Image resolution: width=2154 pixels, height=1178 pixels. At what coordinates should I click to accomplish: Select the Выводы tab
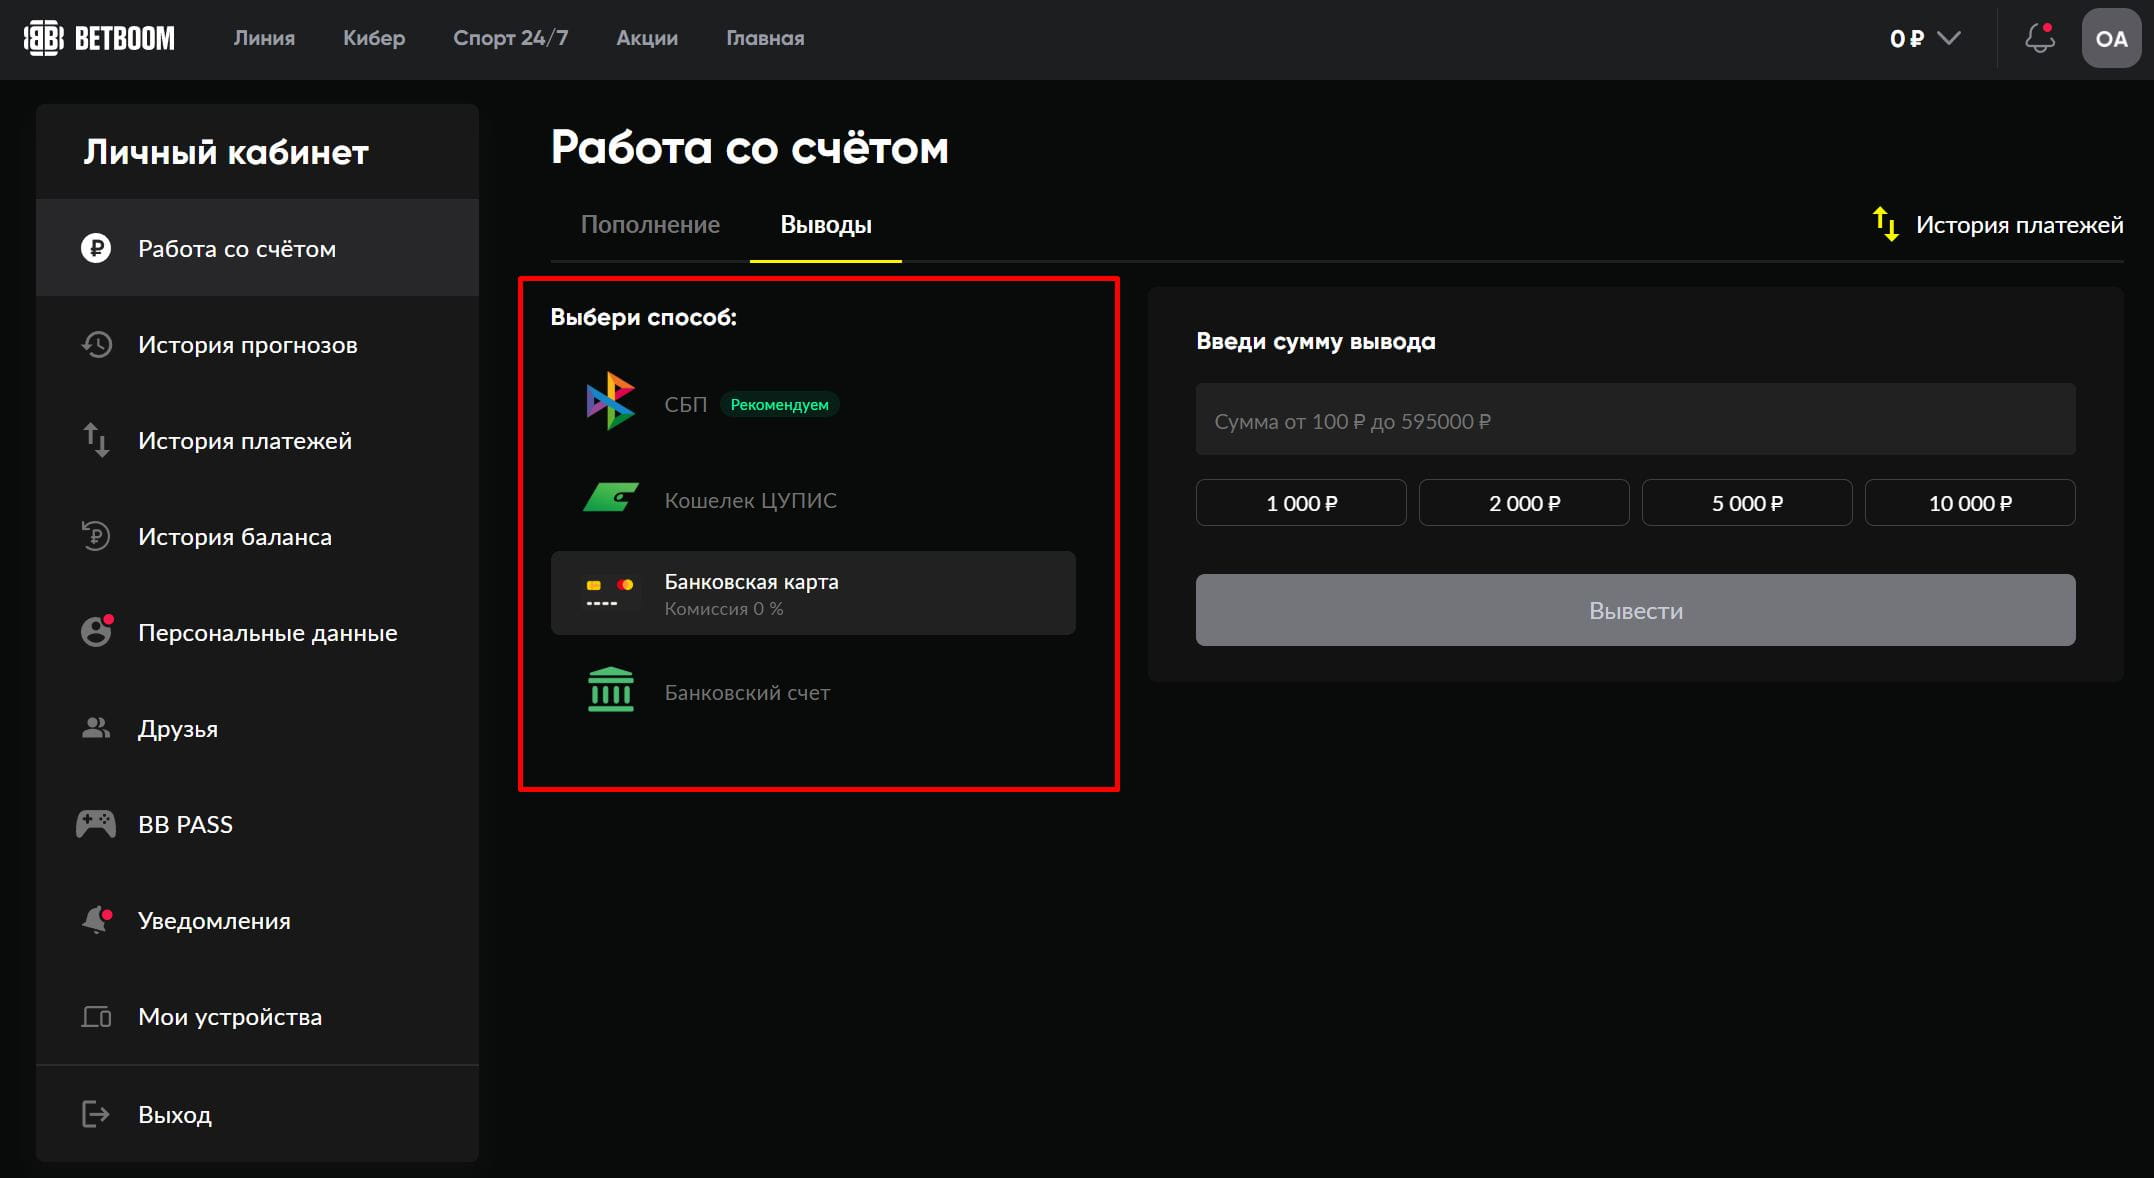tap(826, 225)
